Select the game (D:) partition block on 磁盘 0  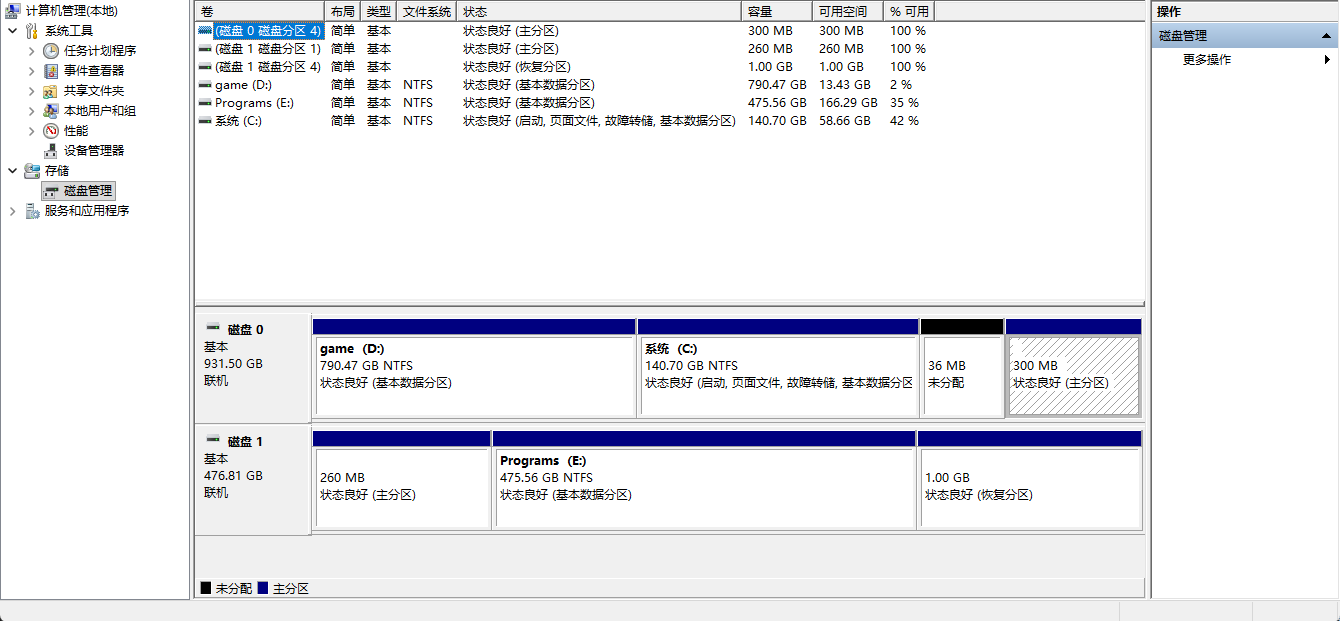(x=474, y=368)
